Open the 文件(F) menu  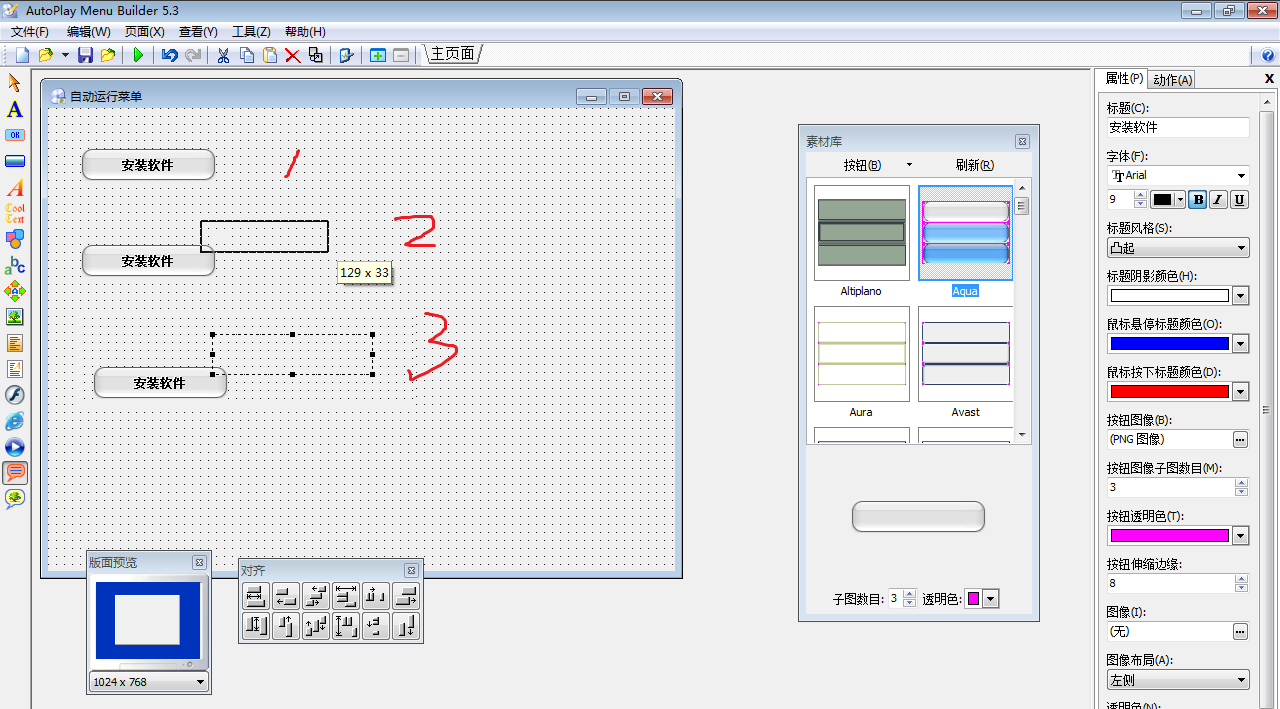(30, 32)
